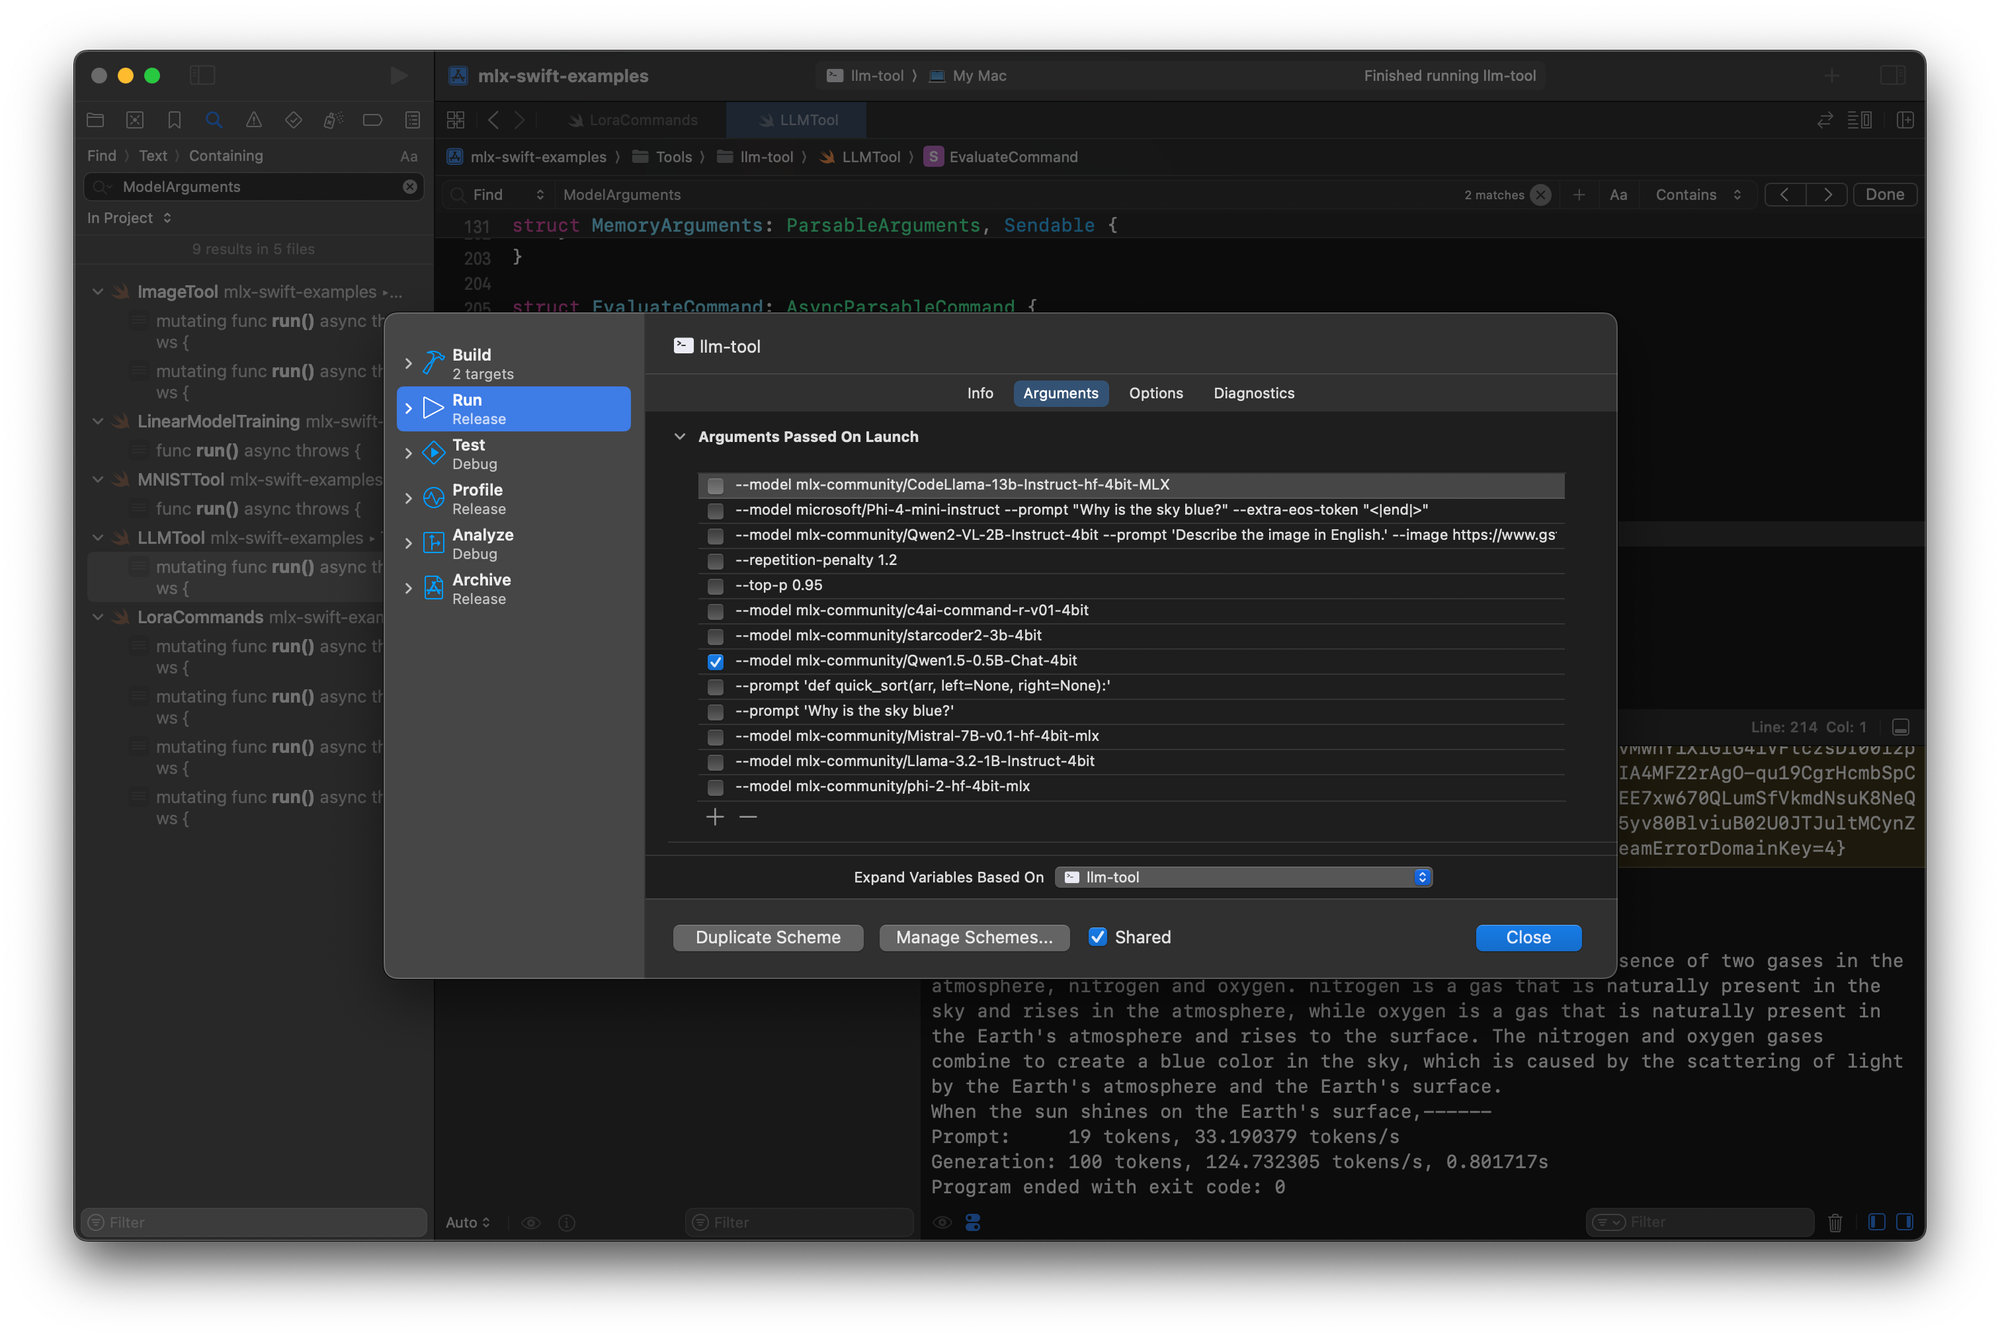Click the plus Library icon in toolbar
Screen dimensions: 2000x1339
(1832, 75)
